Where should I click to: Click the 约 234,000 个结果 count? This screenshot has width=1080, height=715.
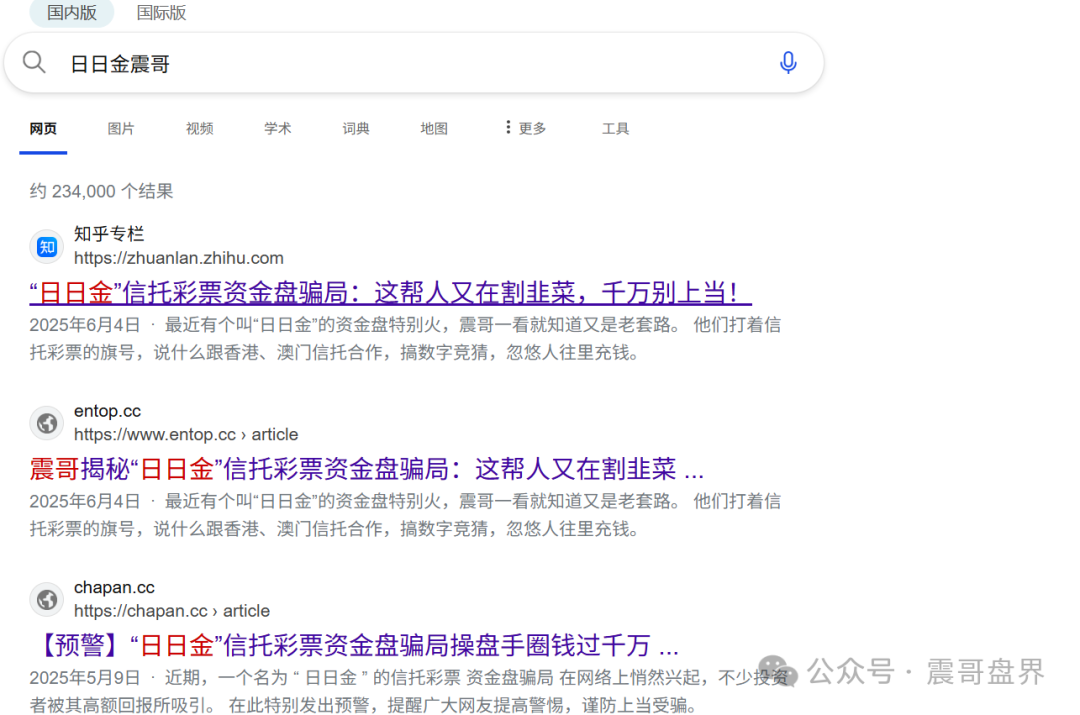[x=101, y=191]
